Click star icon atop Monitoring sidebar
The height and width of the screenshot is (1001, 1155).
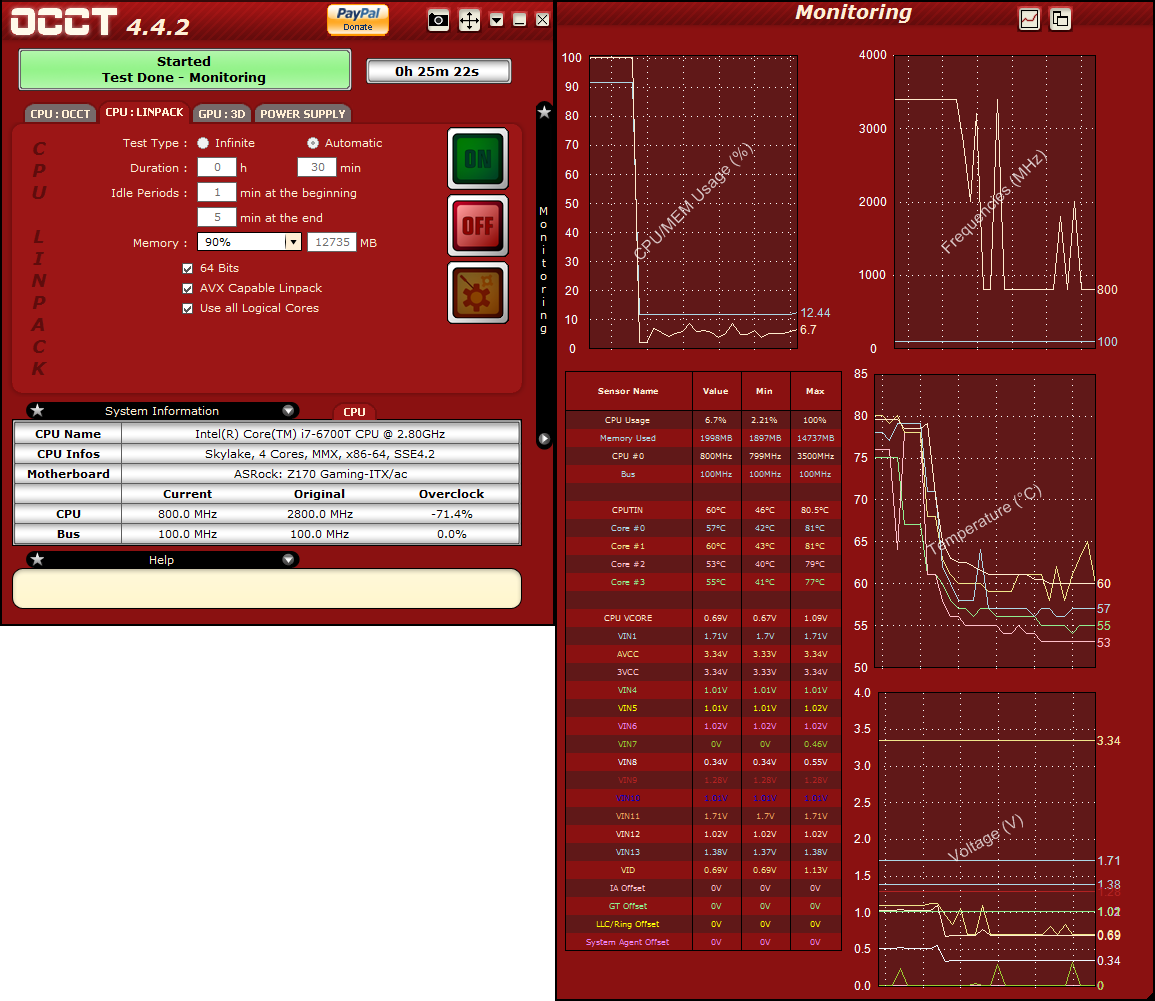544,112
